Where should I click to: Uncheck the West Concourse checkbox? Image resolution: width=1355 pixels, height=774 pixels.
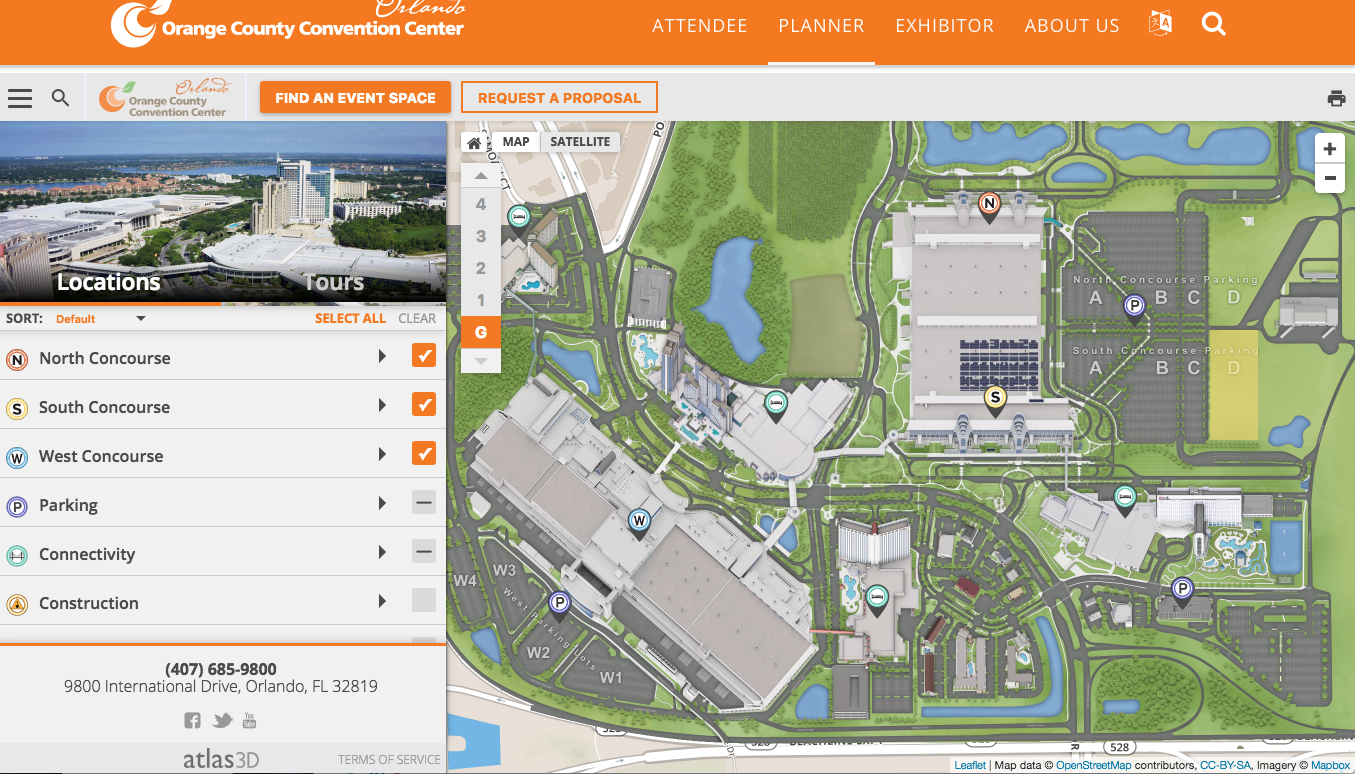tap(424, 454)
